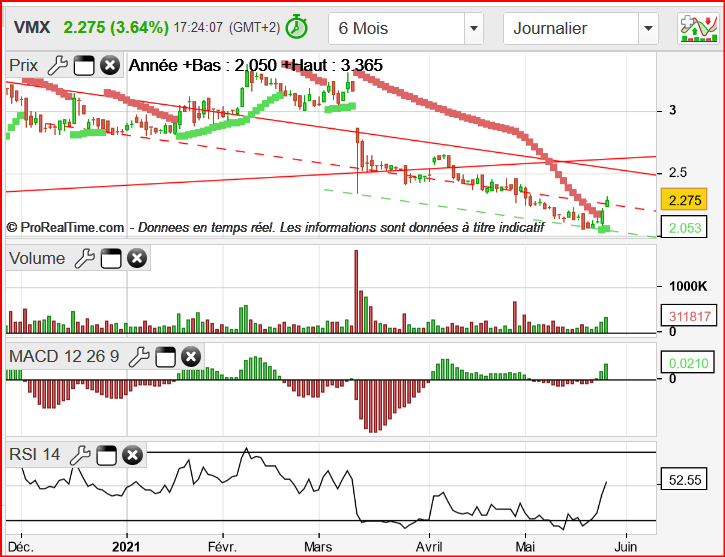725x557 pixels.
Task: Click the Volume panel label
Action: [x=37, y=258]
